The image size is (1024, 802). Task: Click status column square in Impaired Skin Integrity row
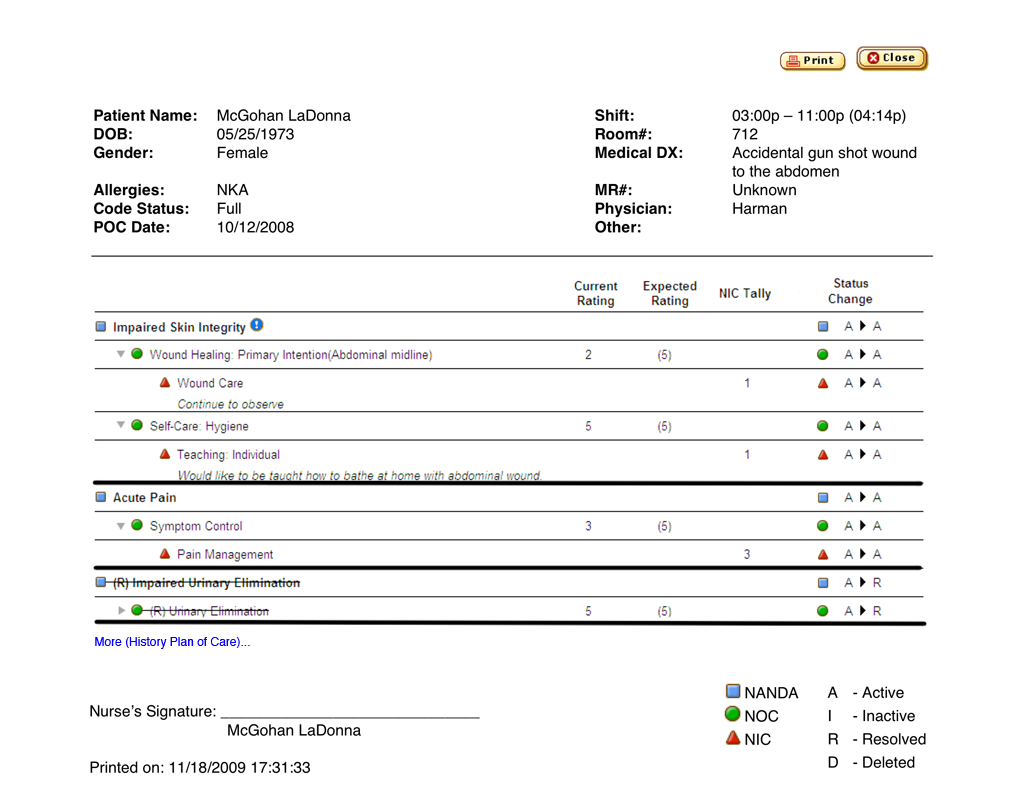pos(823,327)
